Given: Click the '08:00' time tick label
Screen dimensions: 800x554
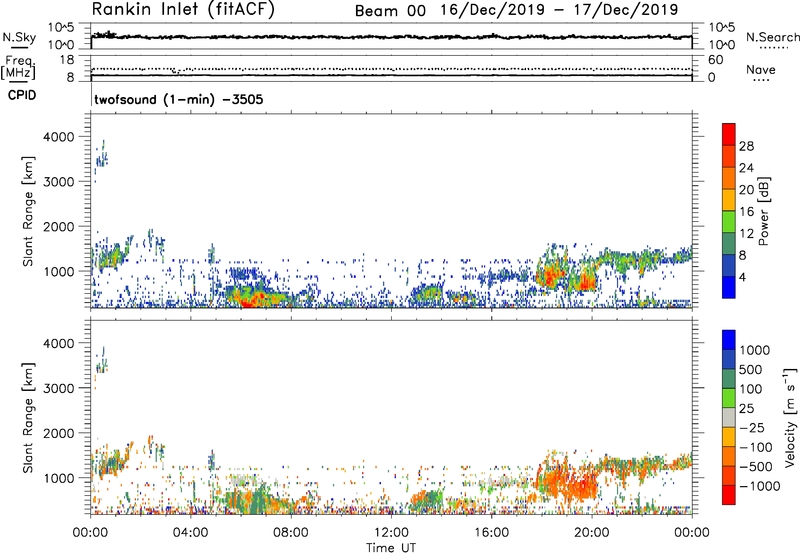Looking at the screenshot, I should 291,533.
